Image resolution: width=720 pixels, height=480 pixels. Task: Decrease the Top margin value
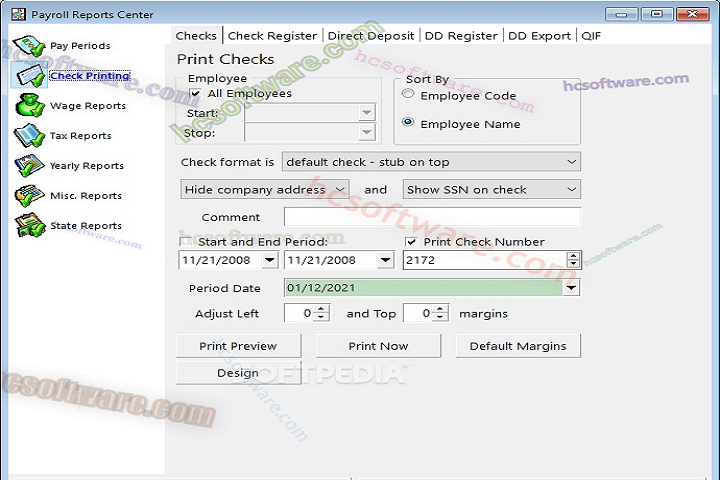(x=440, y=317)
